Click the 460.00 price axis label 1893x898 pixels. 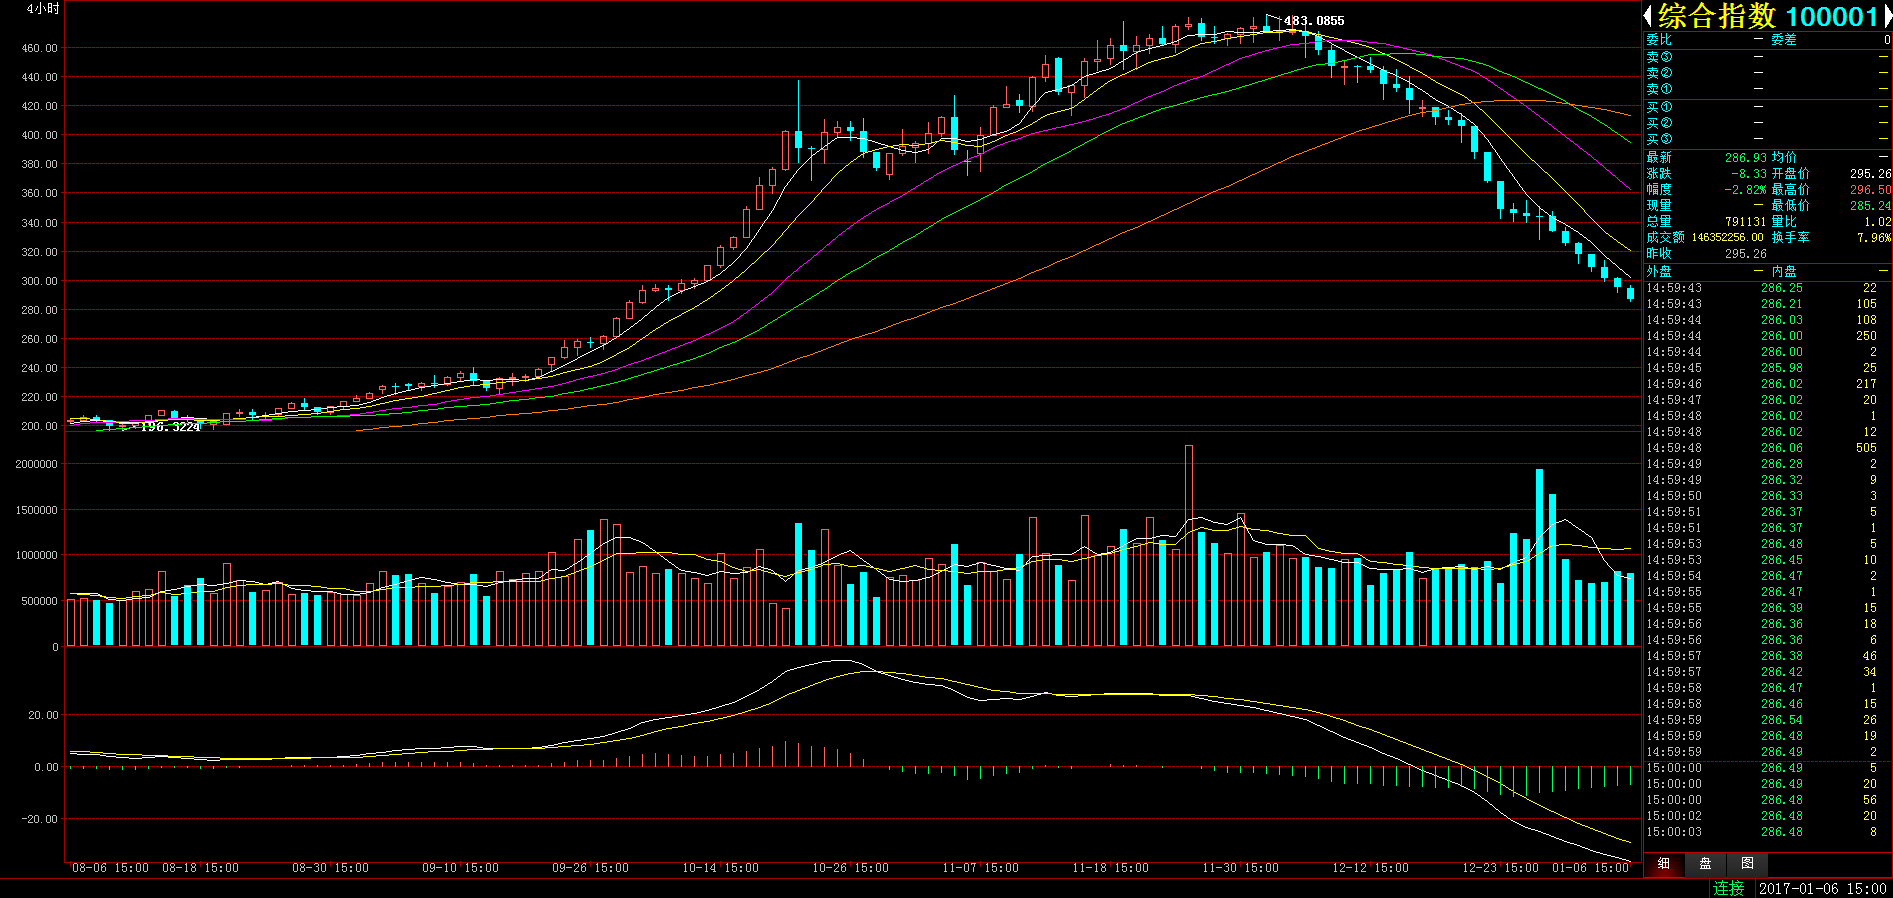[39, 48]
